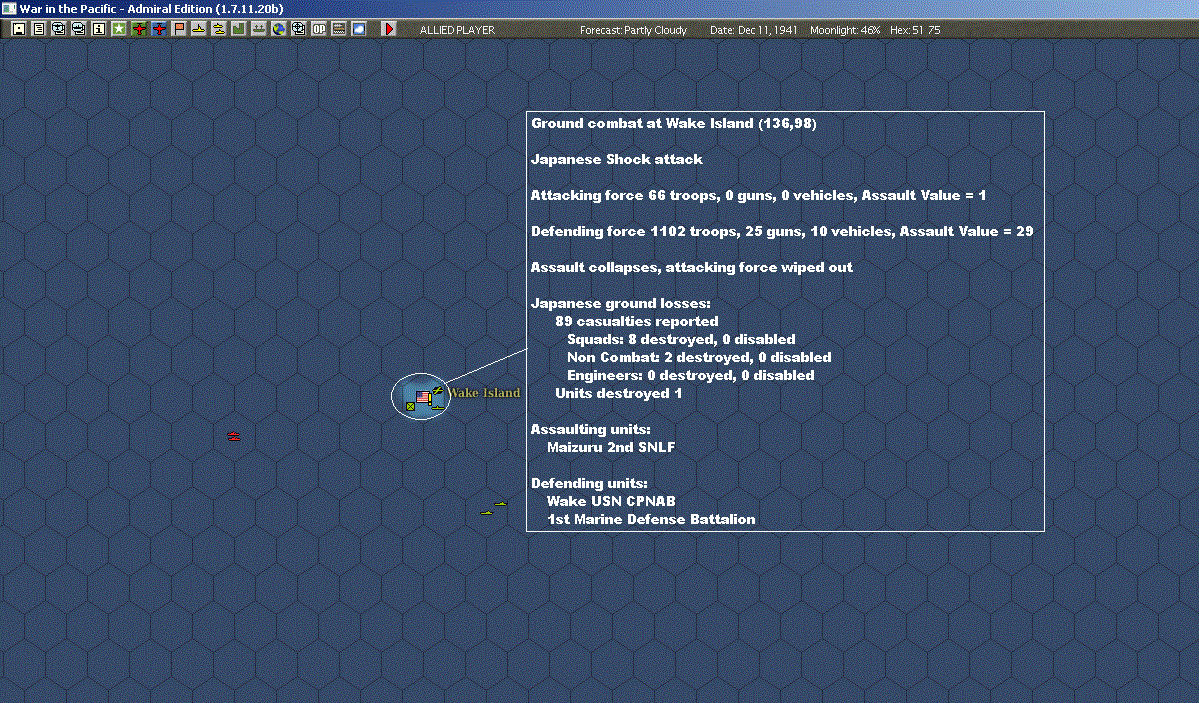The width and height of the screenshot is (1199, 703).
Task: Click the window title bar text
Action: [151, 8]
